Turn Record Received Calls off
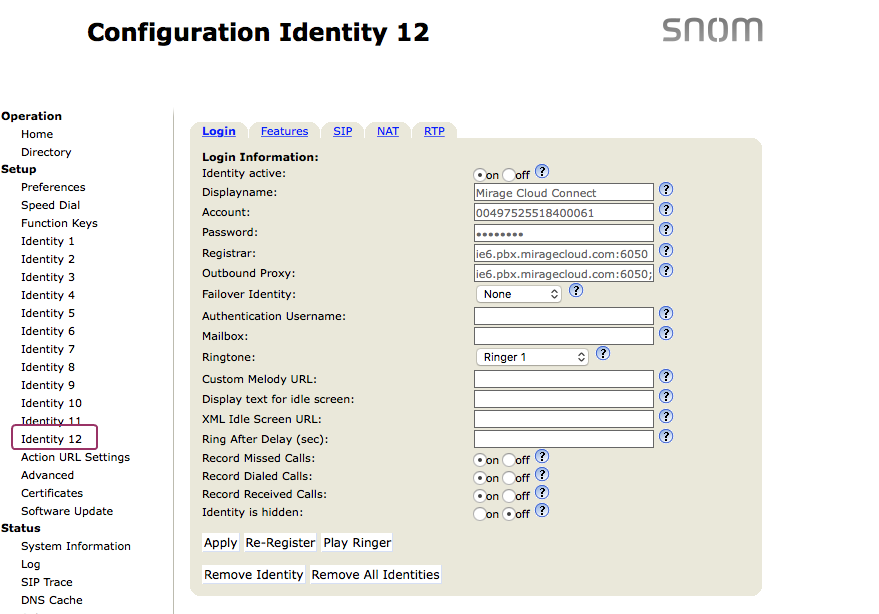Screen dimensions: 879x614 pos(508,496)
